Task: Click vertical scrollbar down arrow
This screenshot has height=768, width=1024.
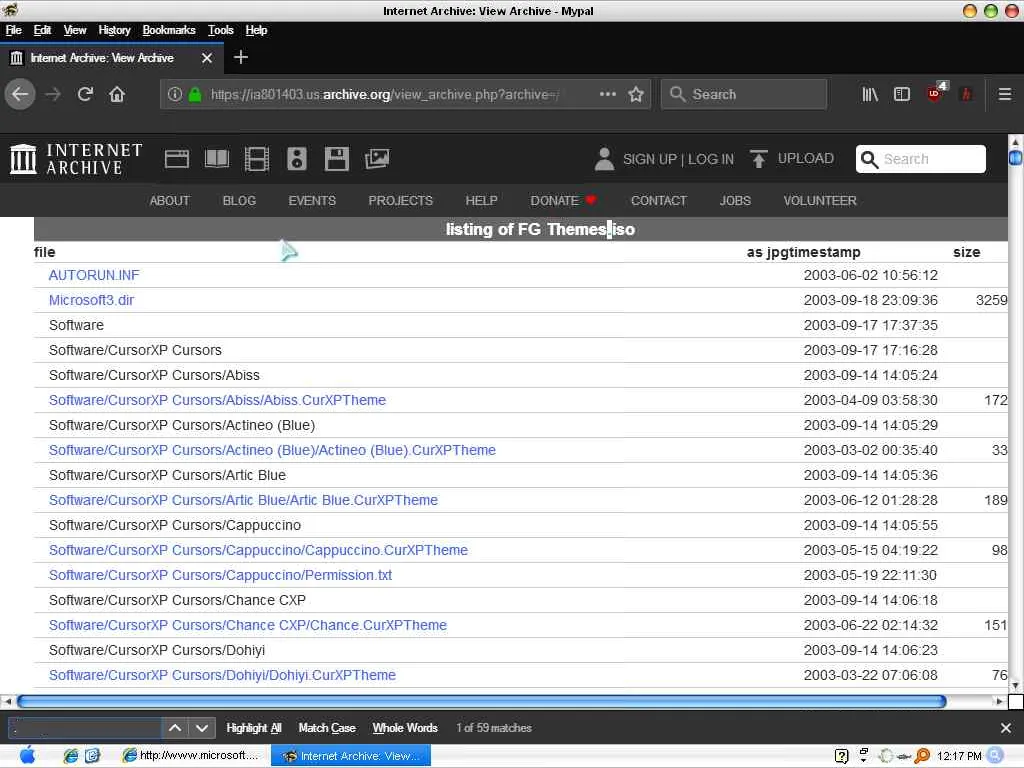Action: [1016, 686]
